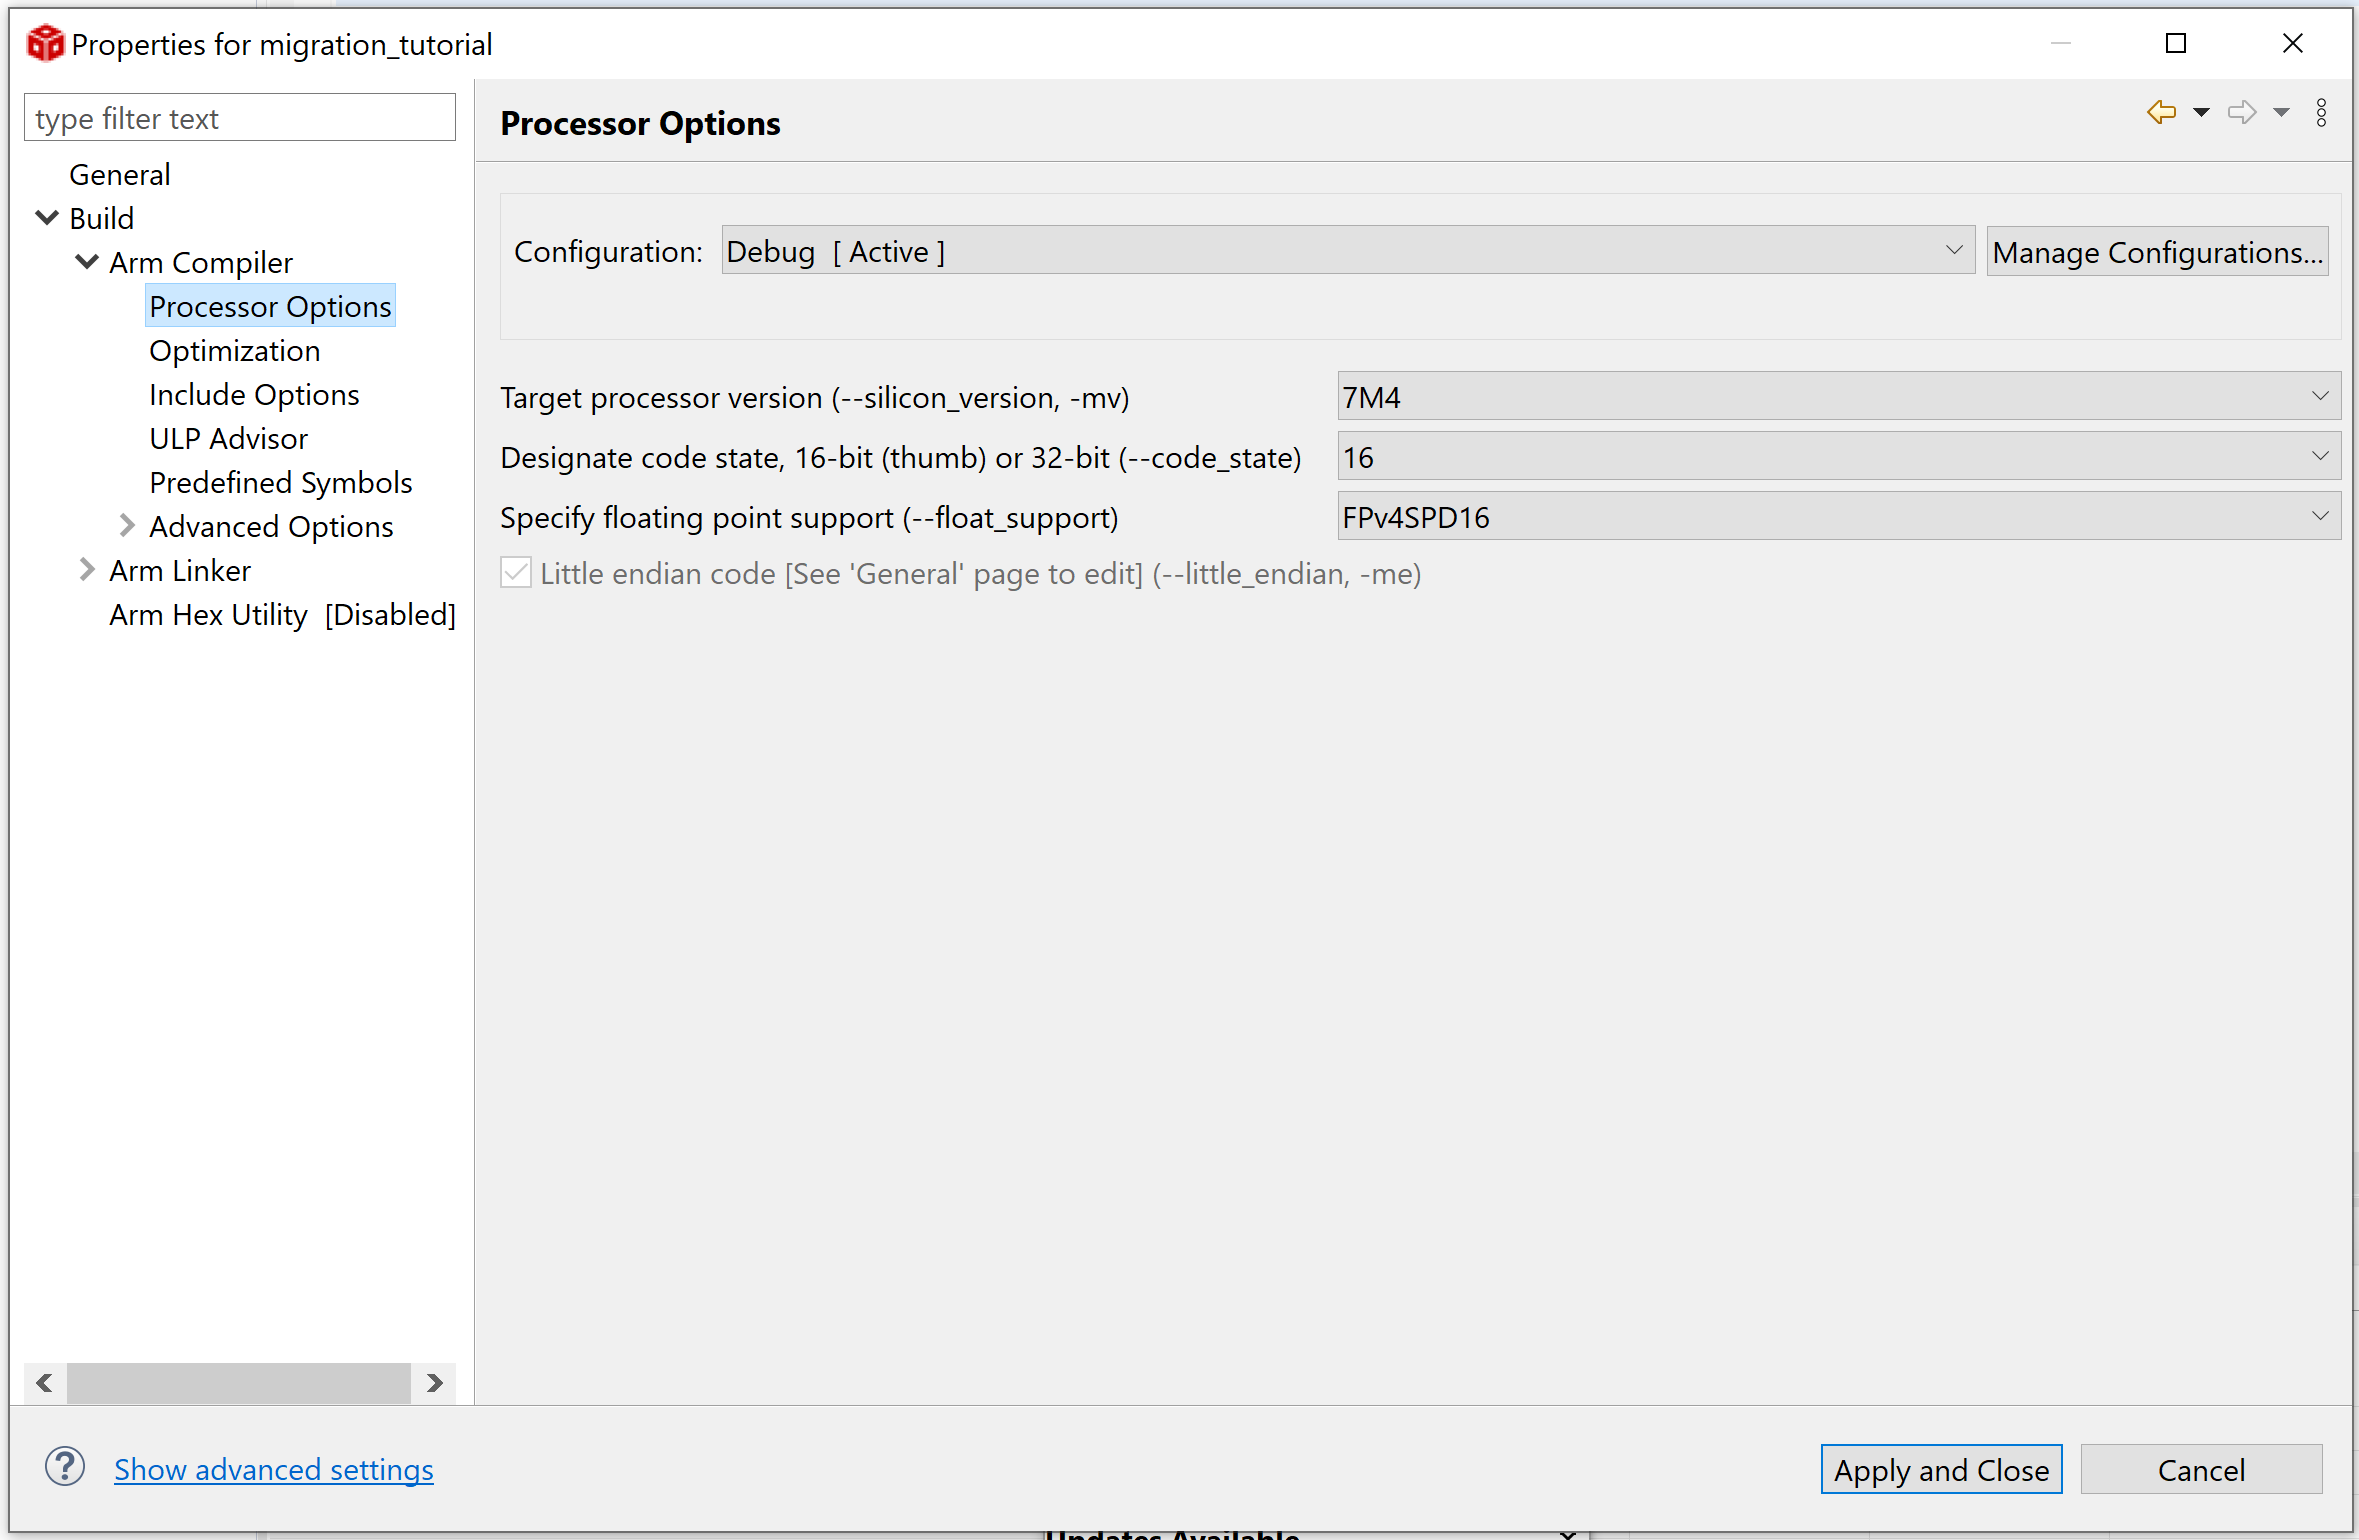
Task: Click the forward navigation arrow icon
Action: tap(2241, 112)
